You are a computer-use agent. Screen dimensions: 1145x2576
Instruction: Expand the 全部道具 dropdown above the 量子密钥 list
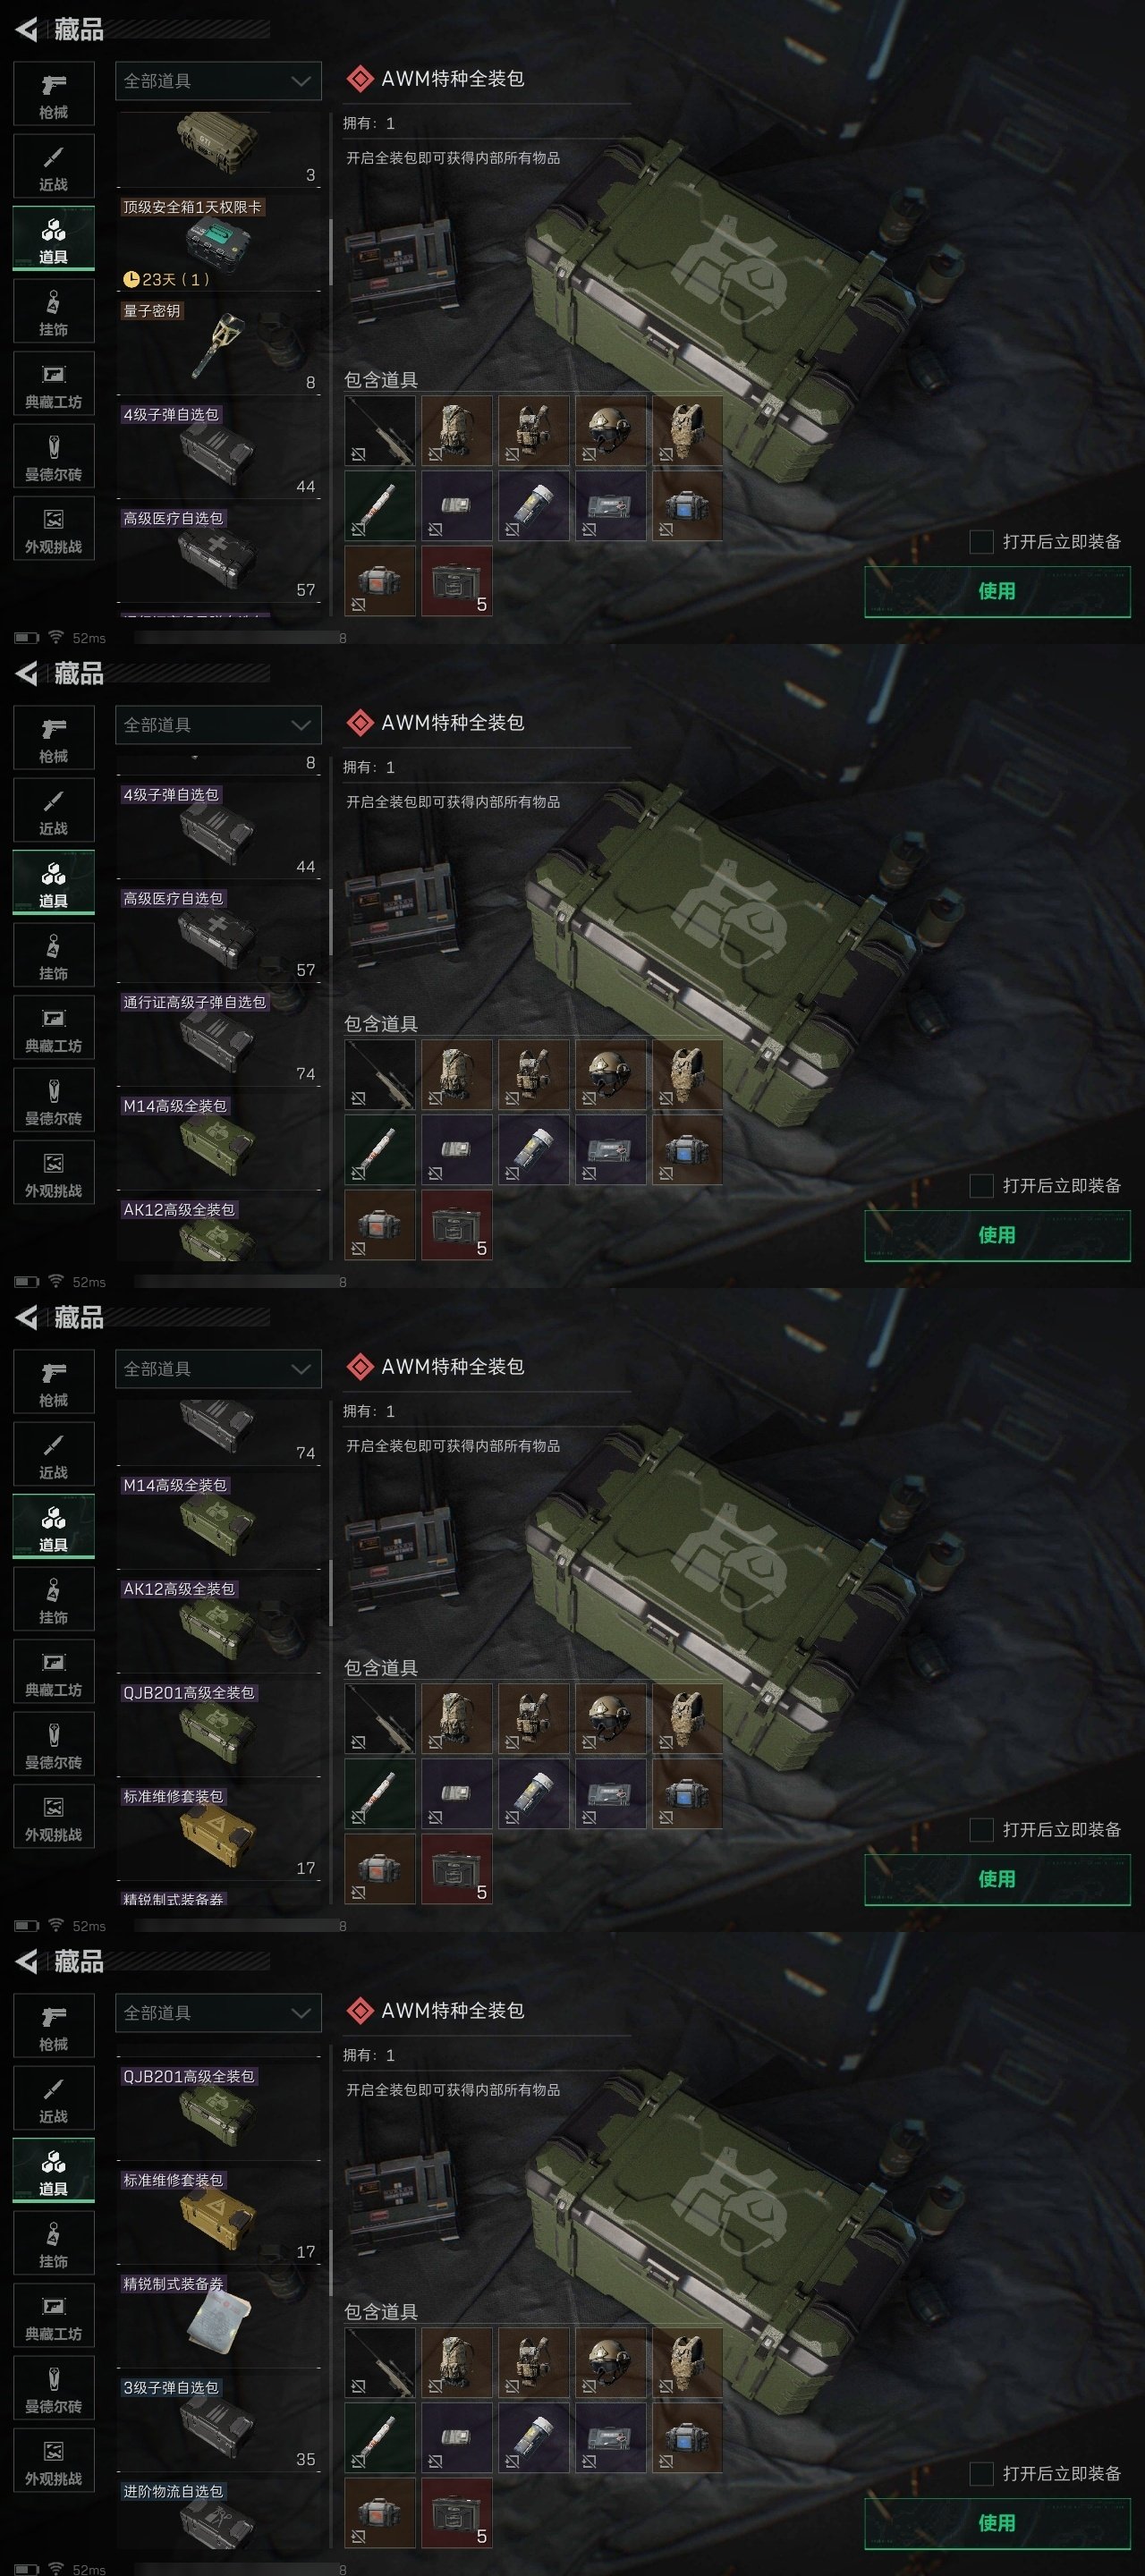[218, 81]
